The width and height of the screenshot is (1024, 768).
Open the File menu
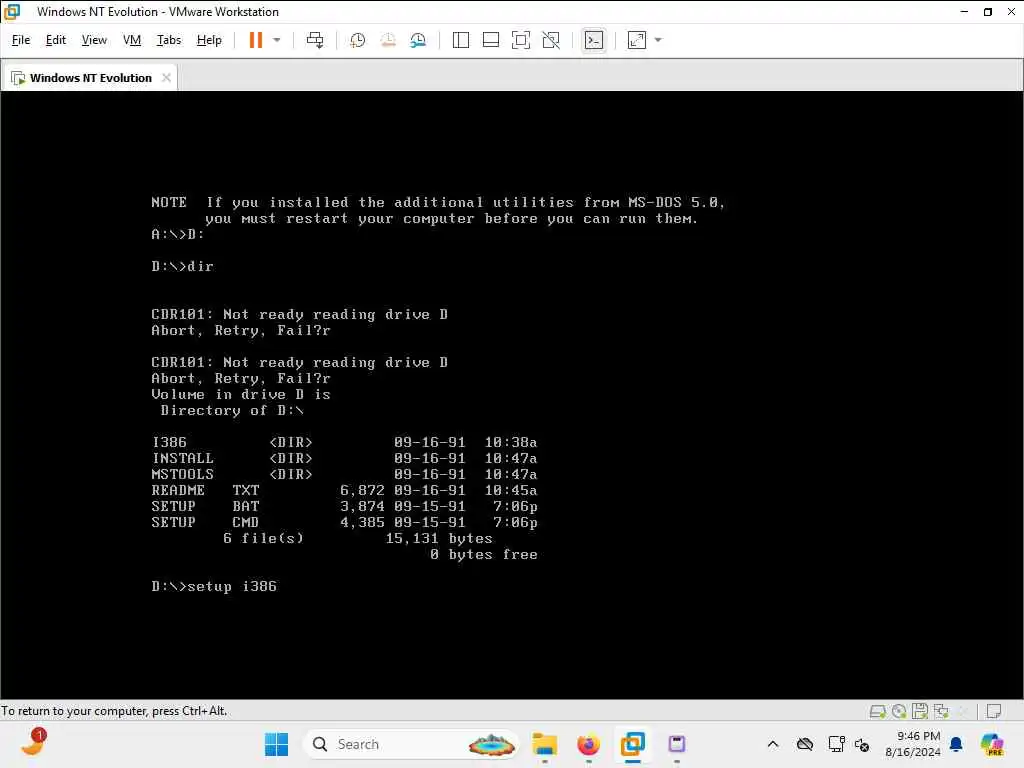pos(21,40)
